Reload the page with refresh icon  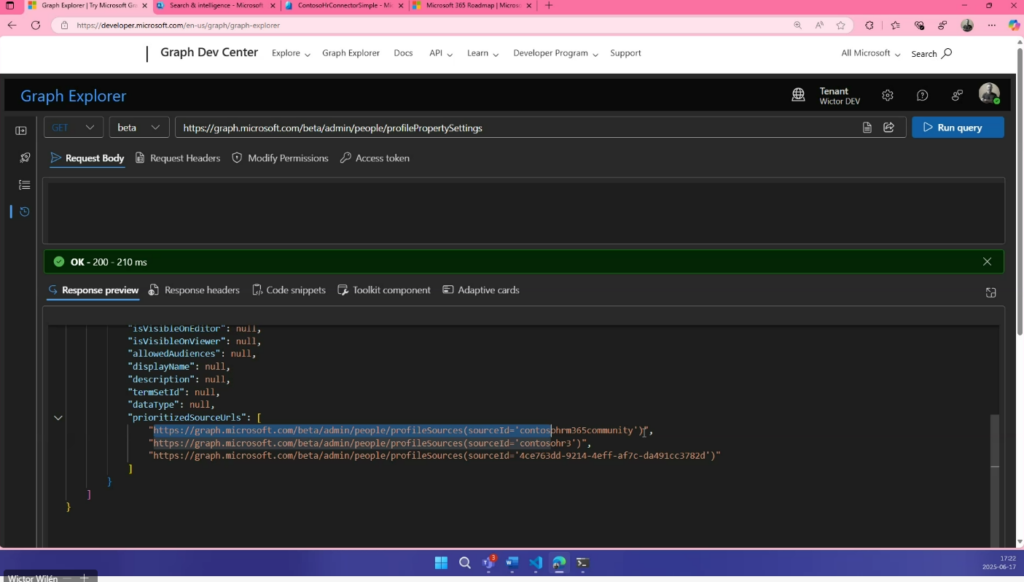point(35,25)
